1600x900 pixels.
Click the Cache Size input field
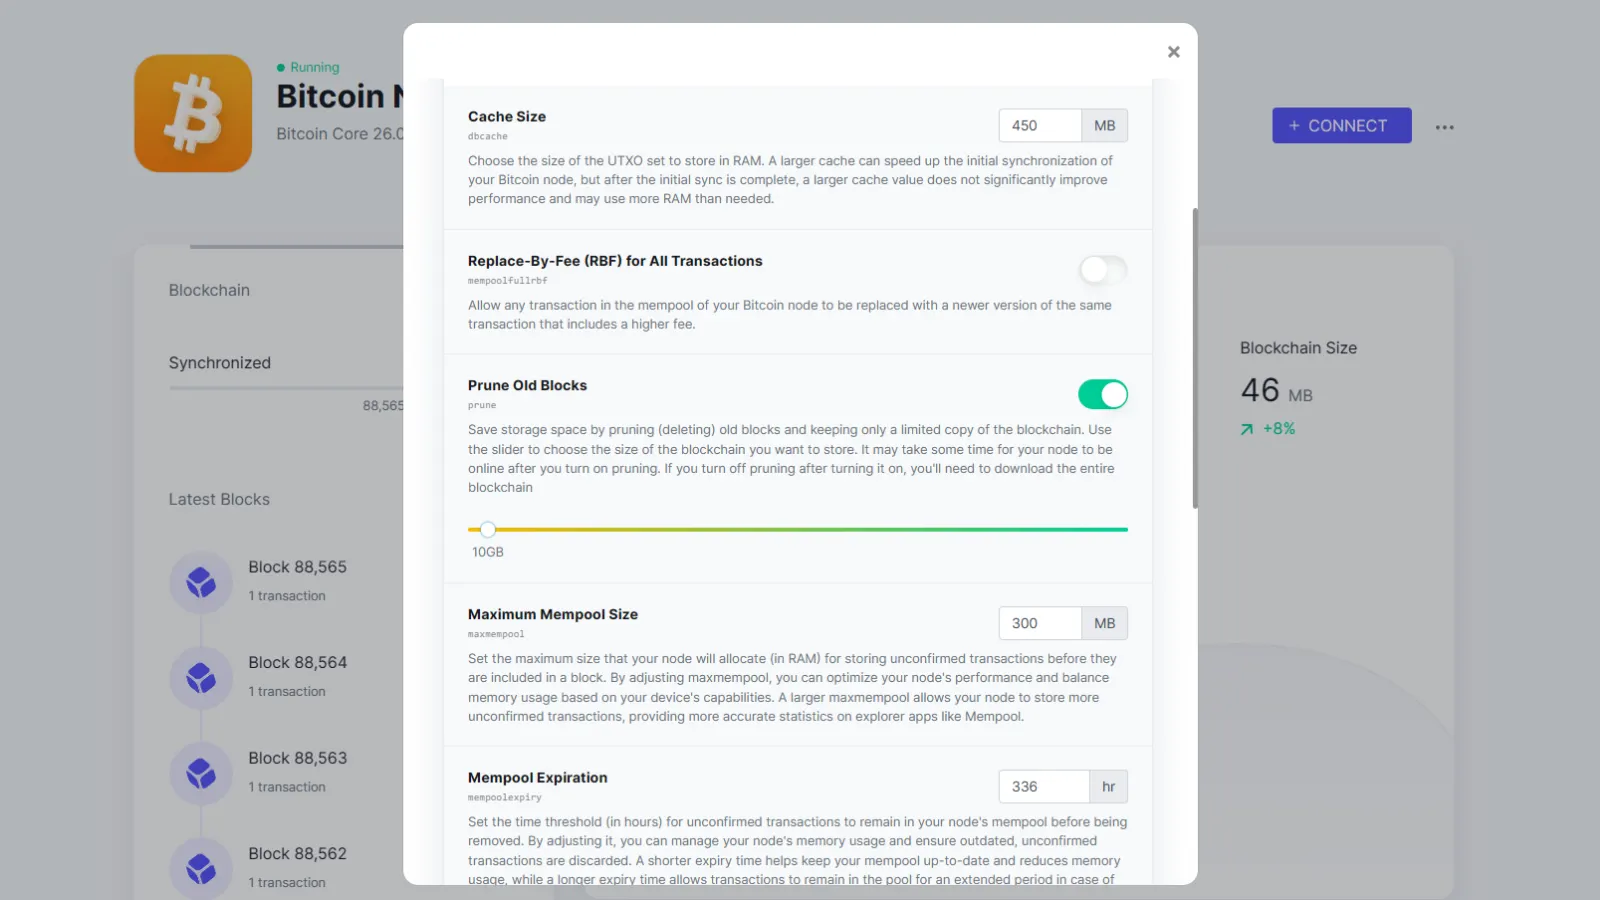(x=1040, y=125)
